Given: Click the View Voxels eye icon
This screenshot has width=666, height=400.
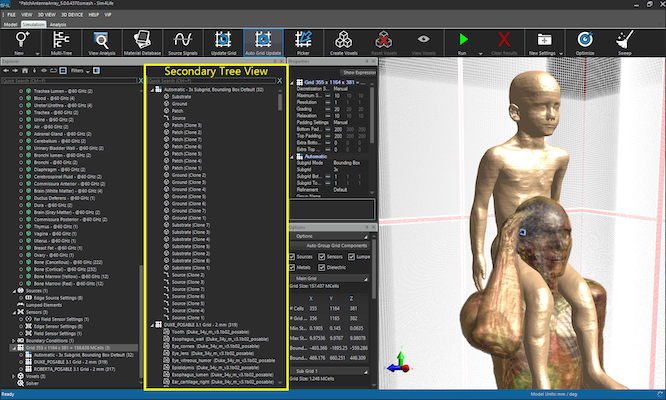Looking at the screenshot, I should (423, 39).
